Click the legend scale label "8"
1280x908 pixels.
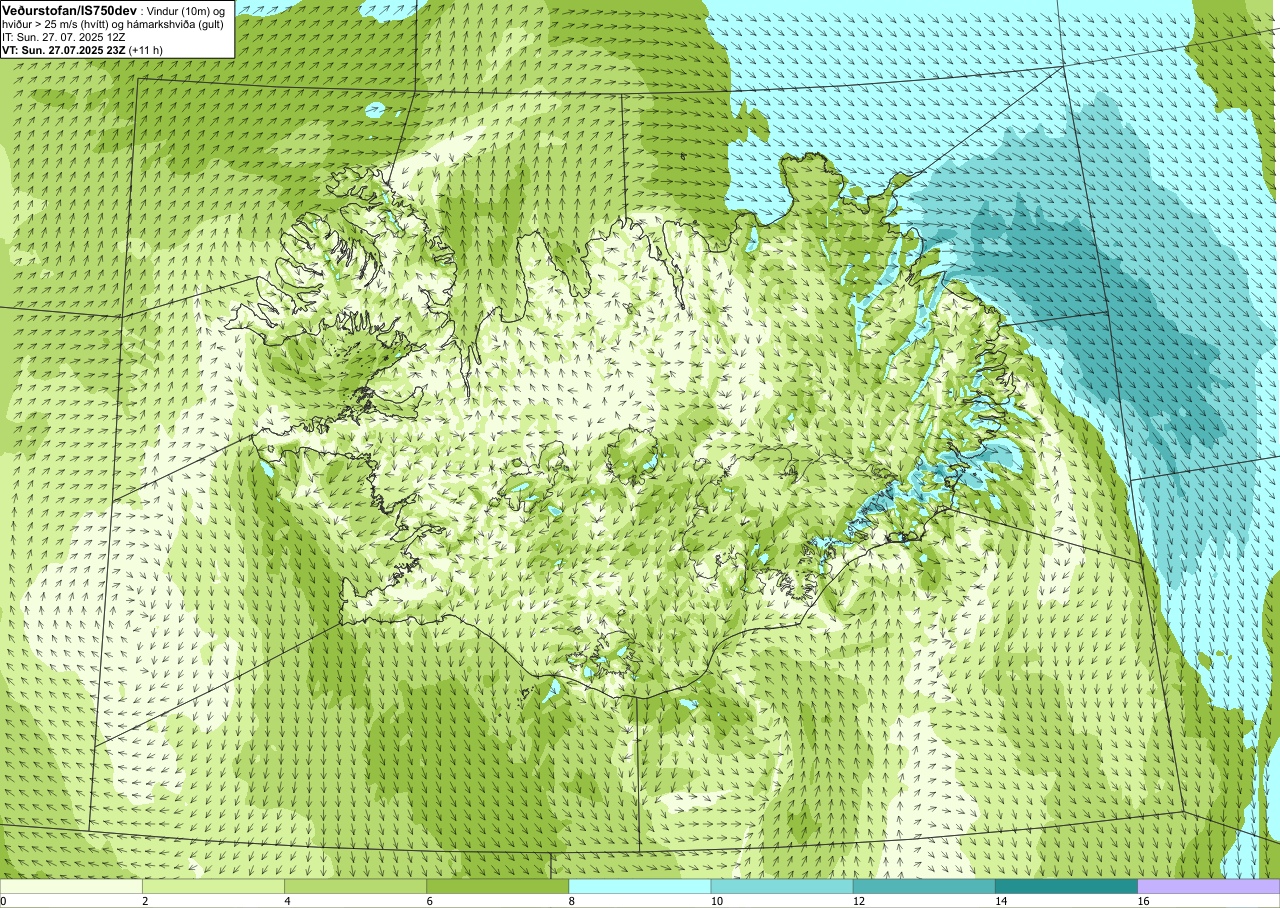tap(571, 901)
